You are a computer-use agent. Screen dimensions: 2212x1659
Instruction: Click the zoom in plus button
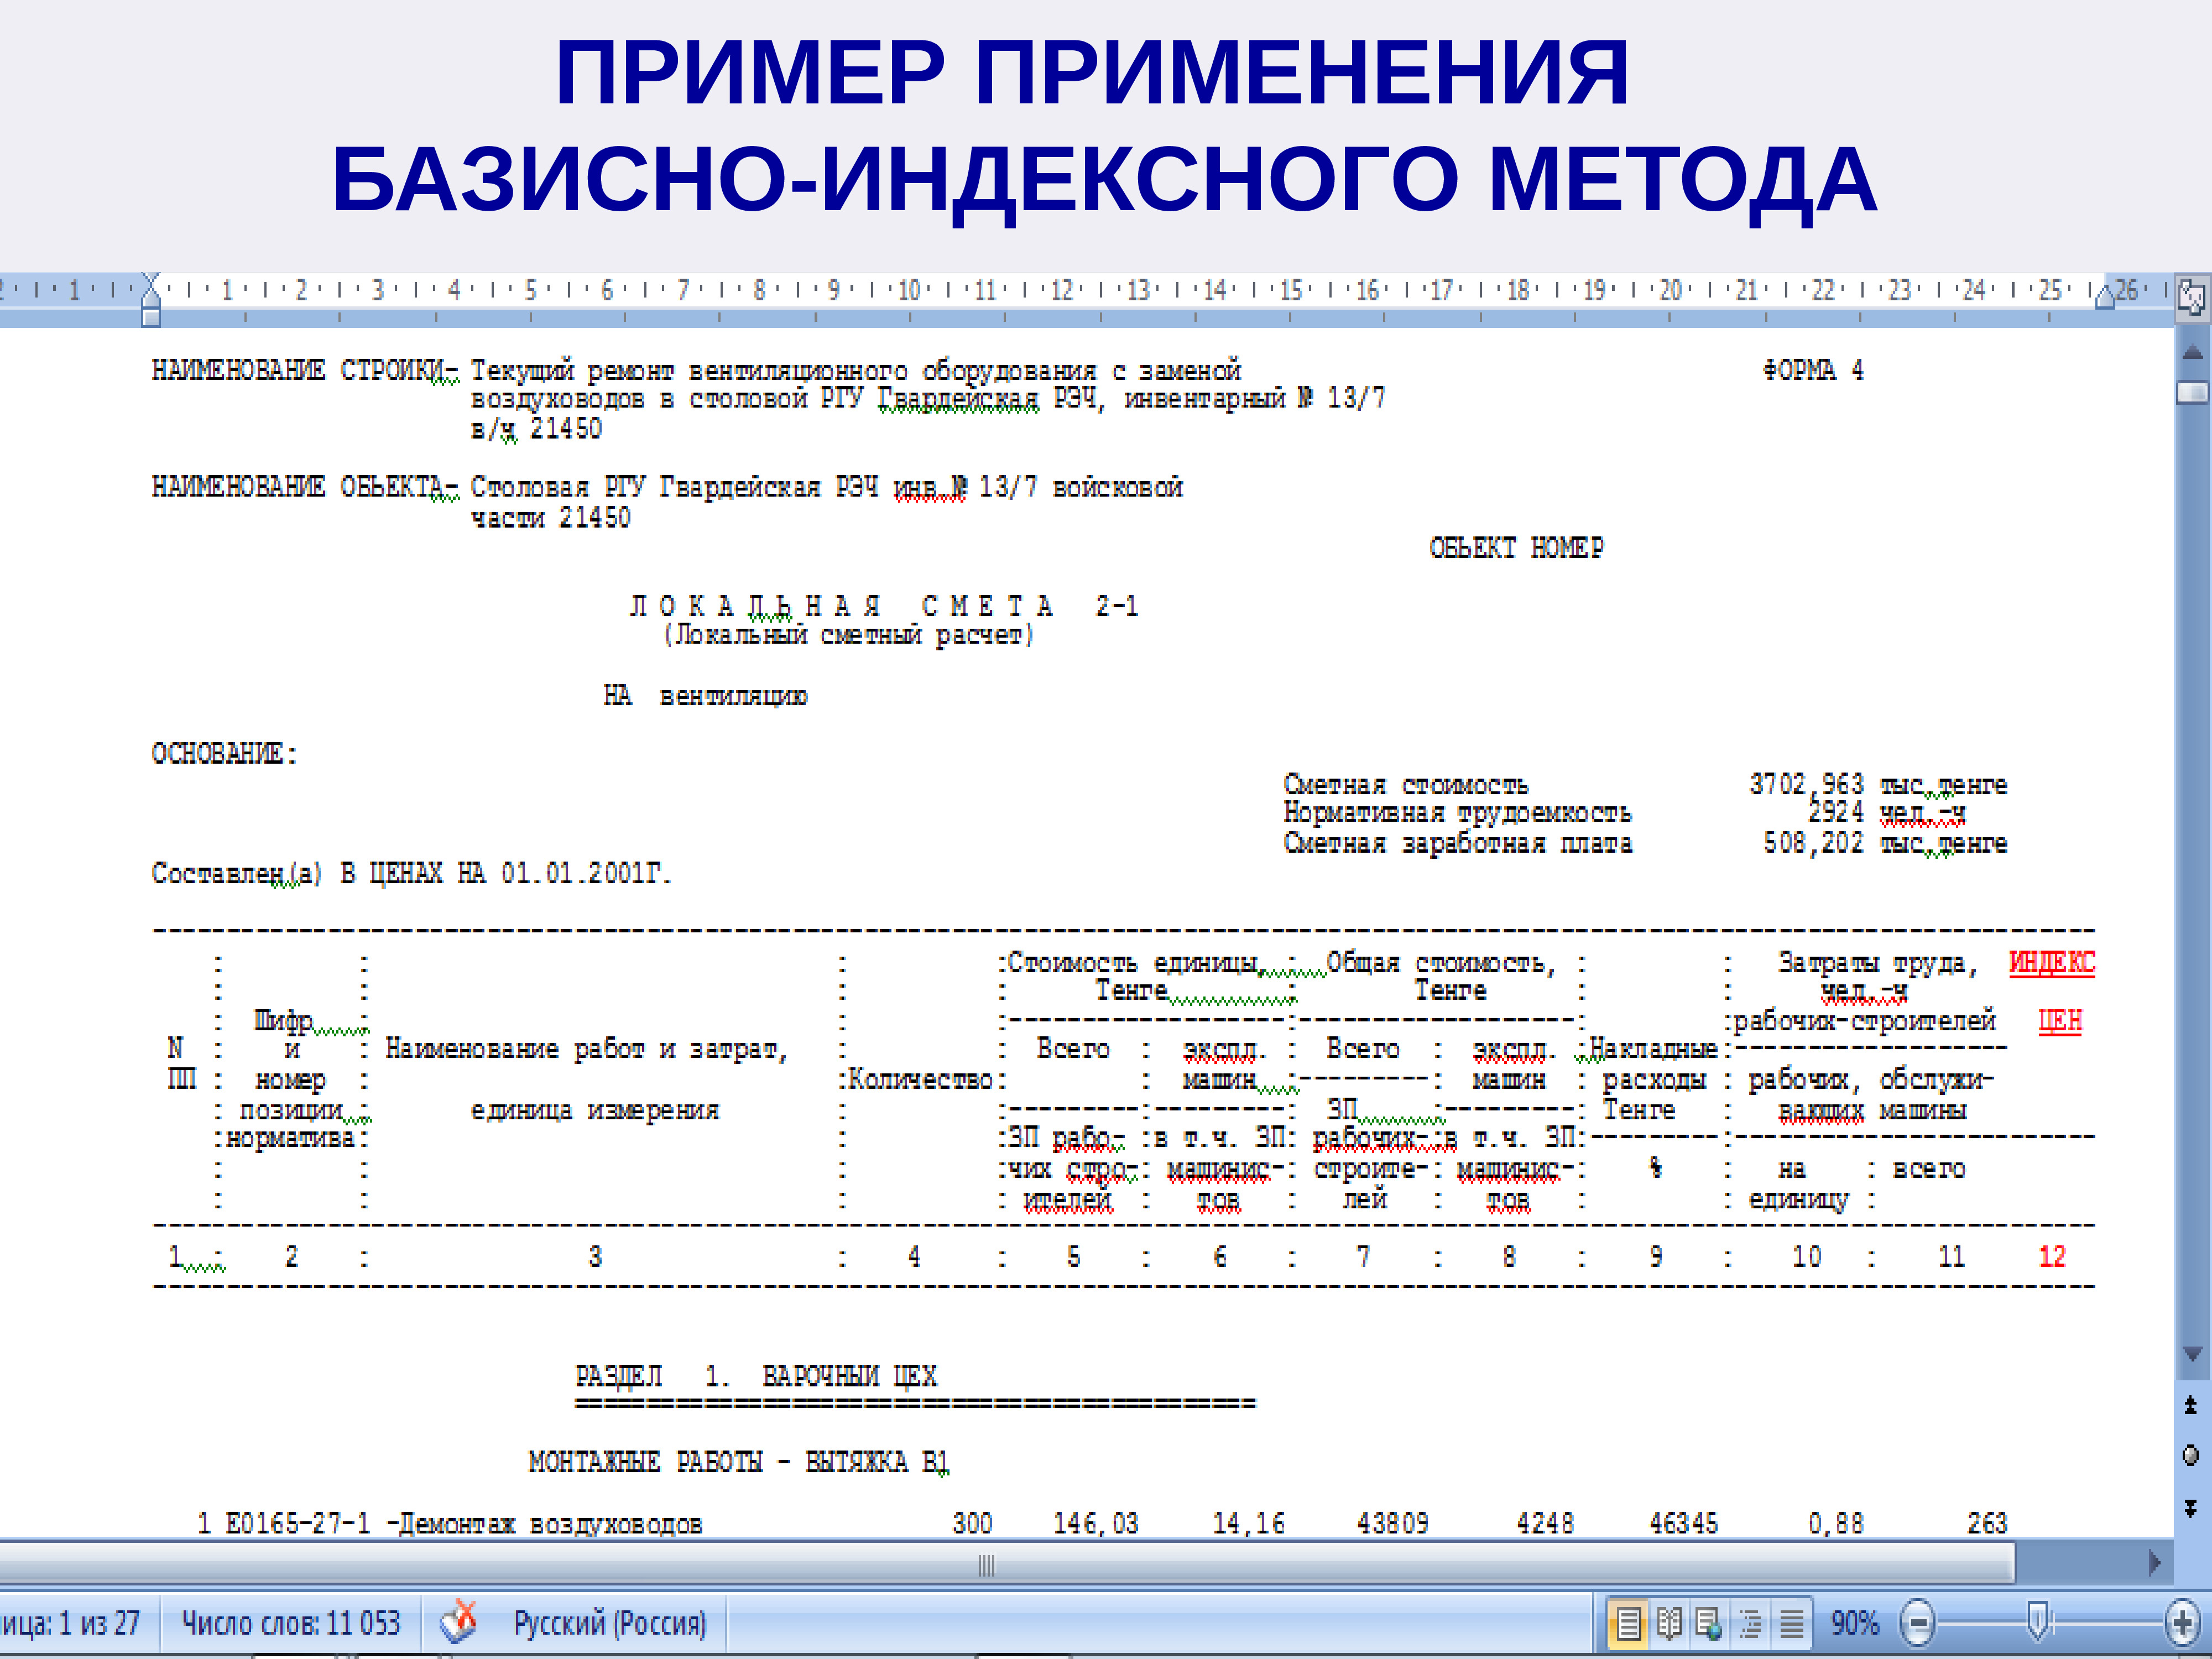[x=2182, y=1623]
